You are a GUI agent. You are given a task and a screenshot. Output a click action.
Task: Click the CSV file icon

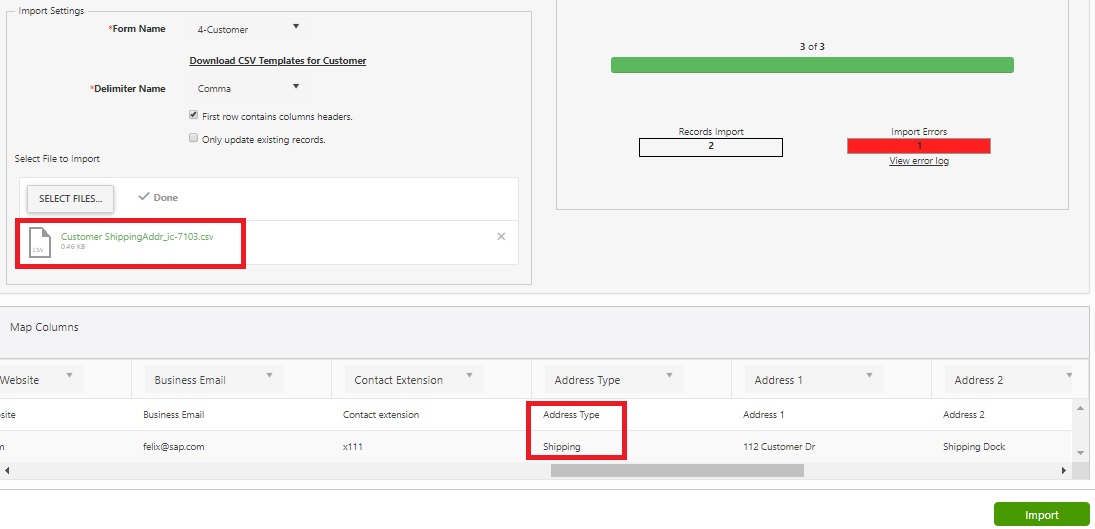[39, 242]
